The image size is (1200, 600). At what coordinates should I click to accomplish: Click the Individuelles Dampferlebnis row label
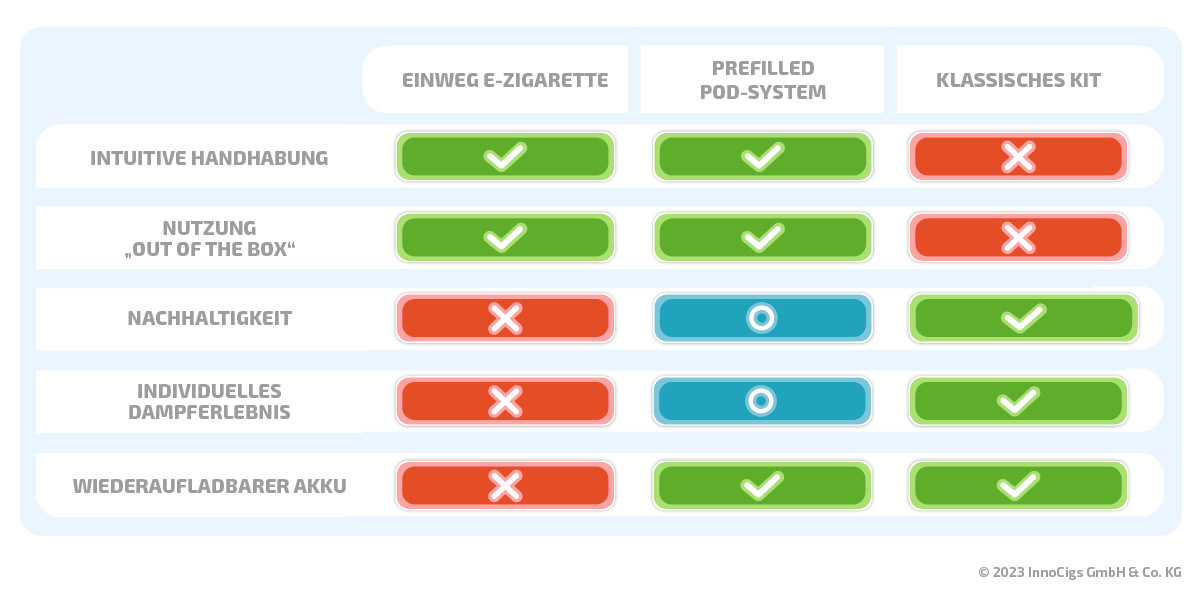click(210, 401)
